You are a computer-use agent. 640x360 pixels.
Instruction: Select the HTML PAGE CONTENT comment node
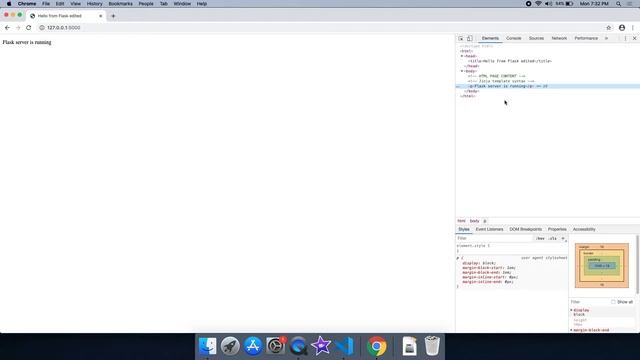point(496,76)
